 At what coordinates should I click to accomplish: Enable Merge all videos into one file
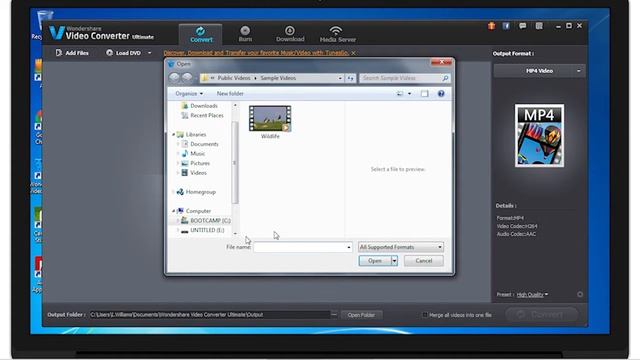click(425, 315)
